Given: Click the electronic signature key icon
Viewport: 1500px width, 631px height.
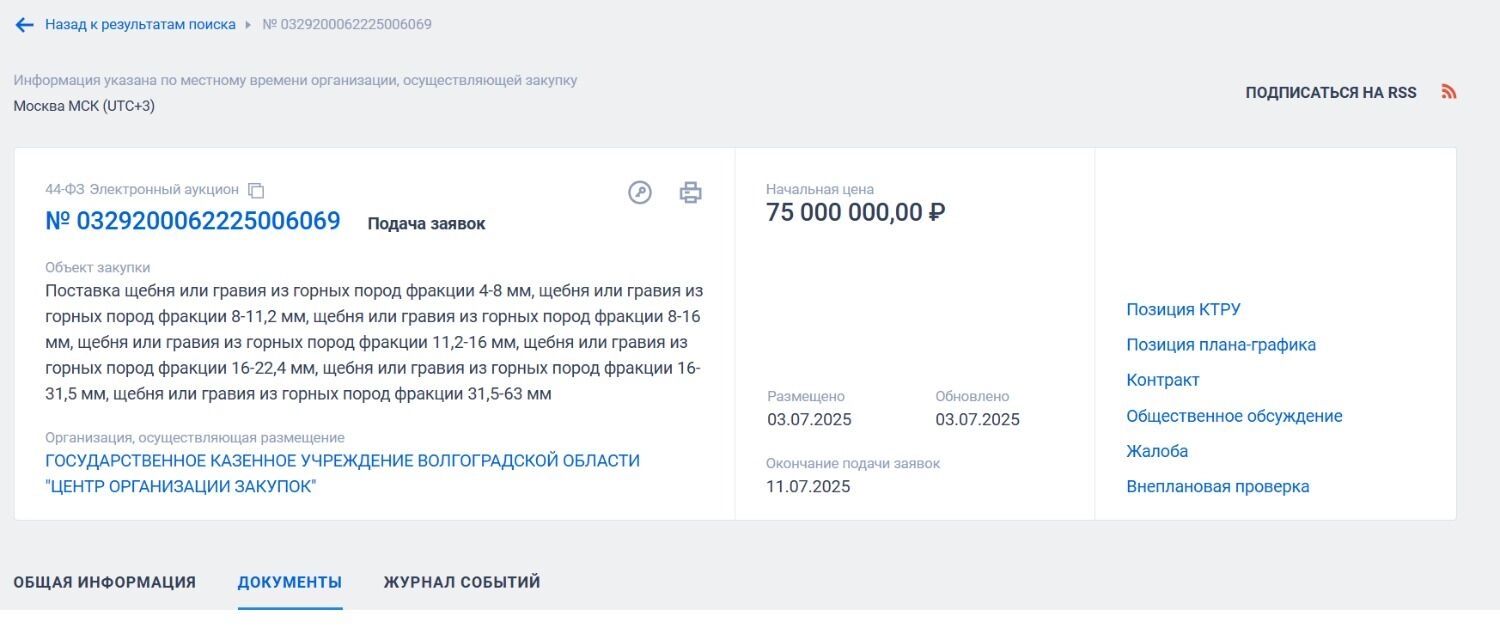Looking at the screenshot, I should [640, 193].
